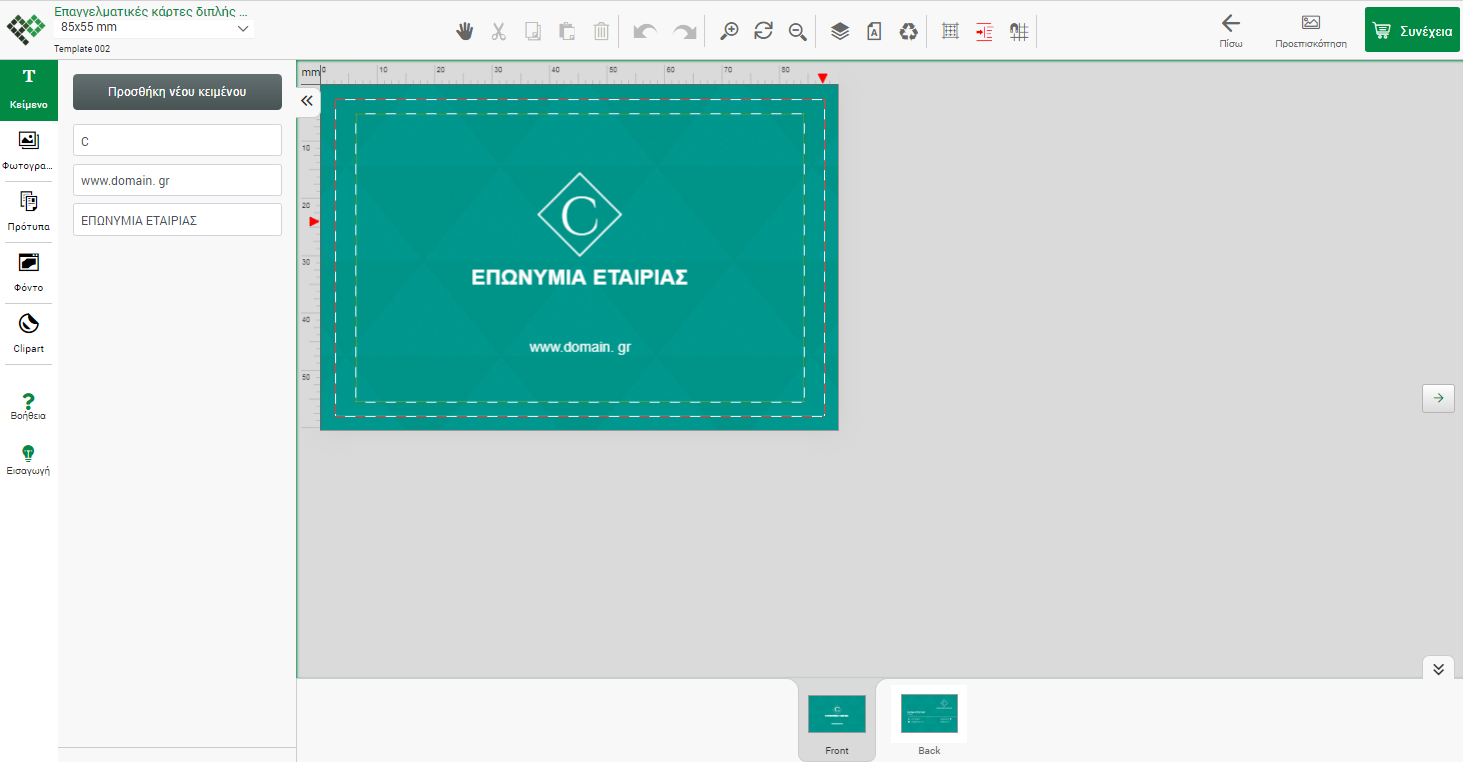Toggle snap-to-grid magnet icon
Image resolution: width=1463 pixels, height=762 pixels.
[x=1018, y=31]
